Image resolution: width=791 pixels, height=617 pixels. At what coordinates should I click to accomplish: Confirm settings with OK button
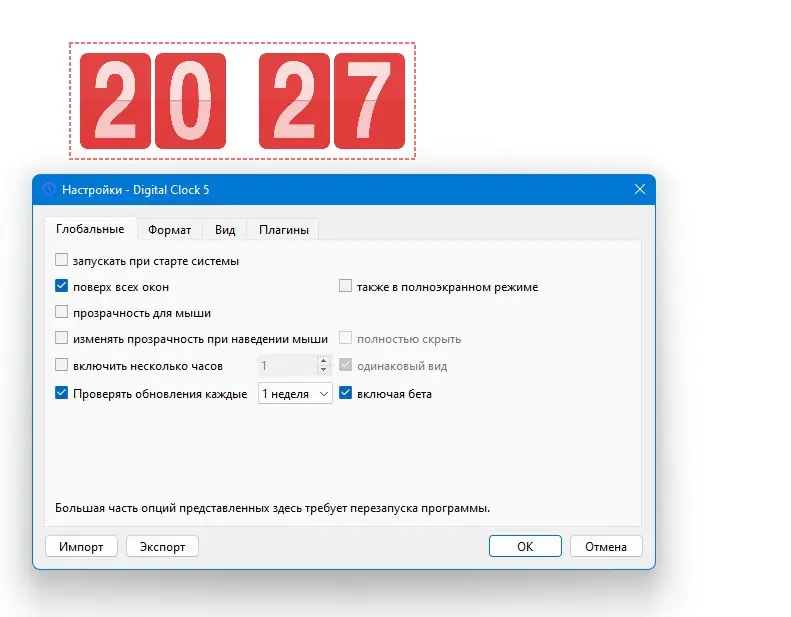coord(525,546)
